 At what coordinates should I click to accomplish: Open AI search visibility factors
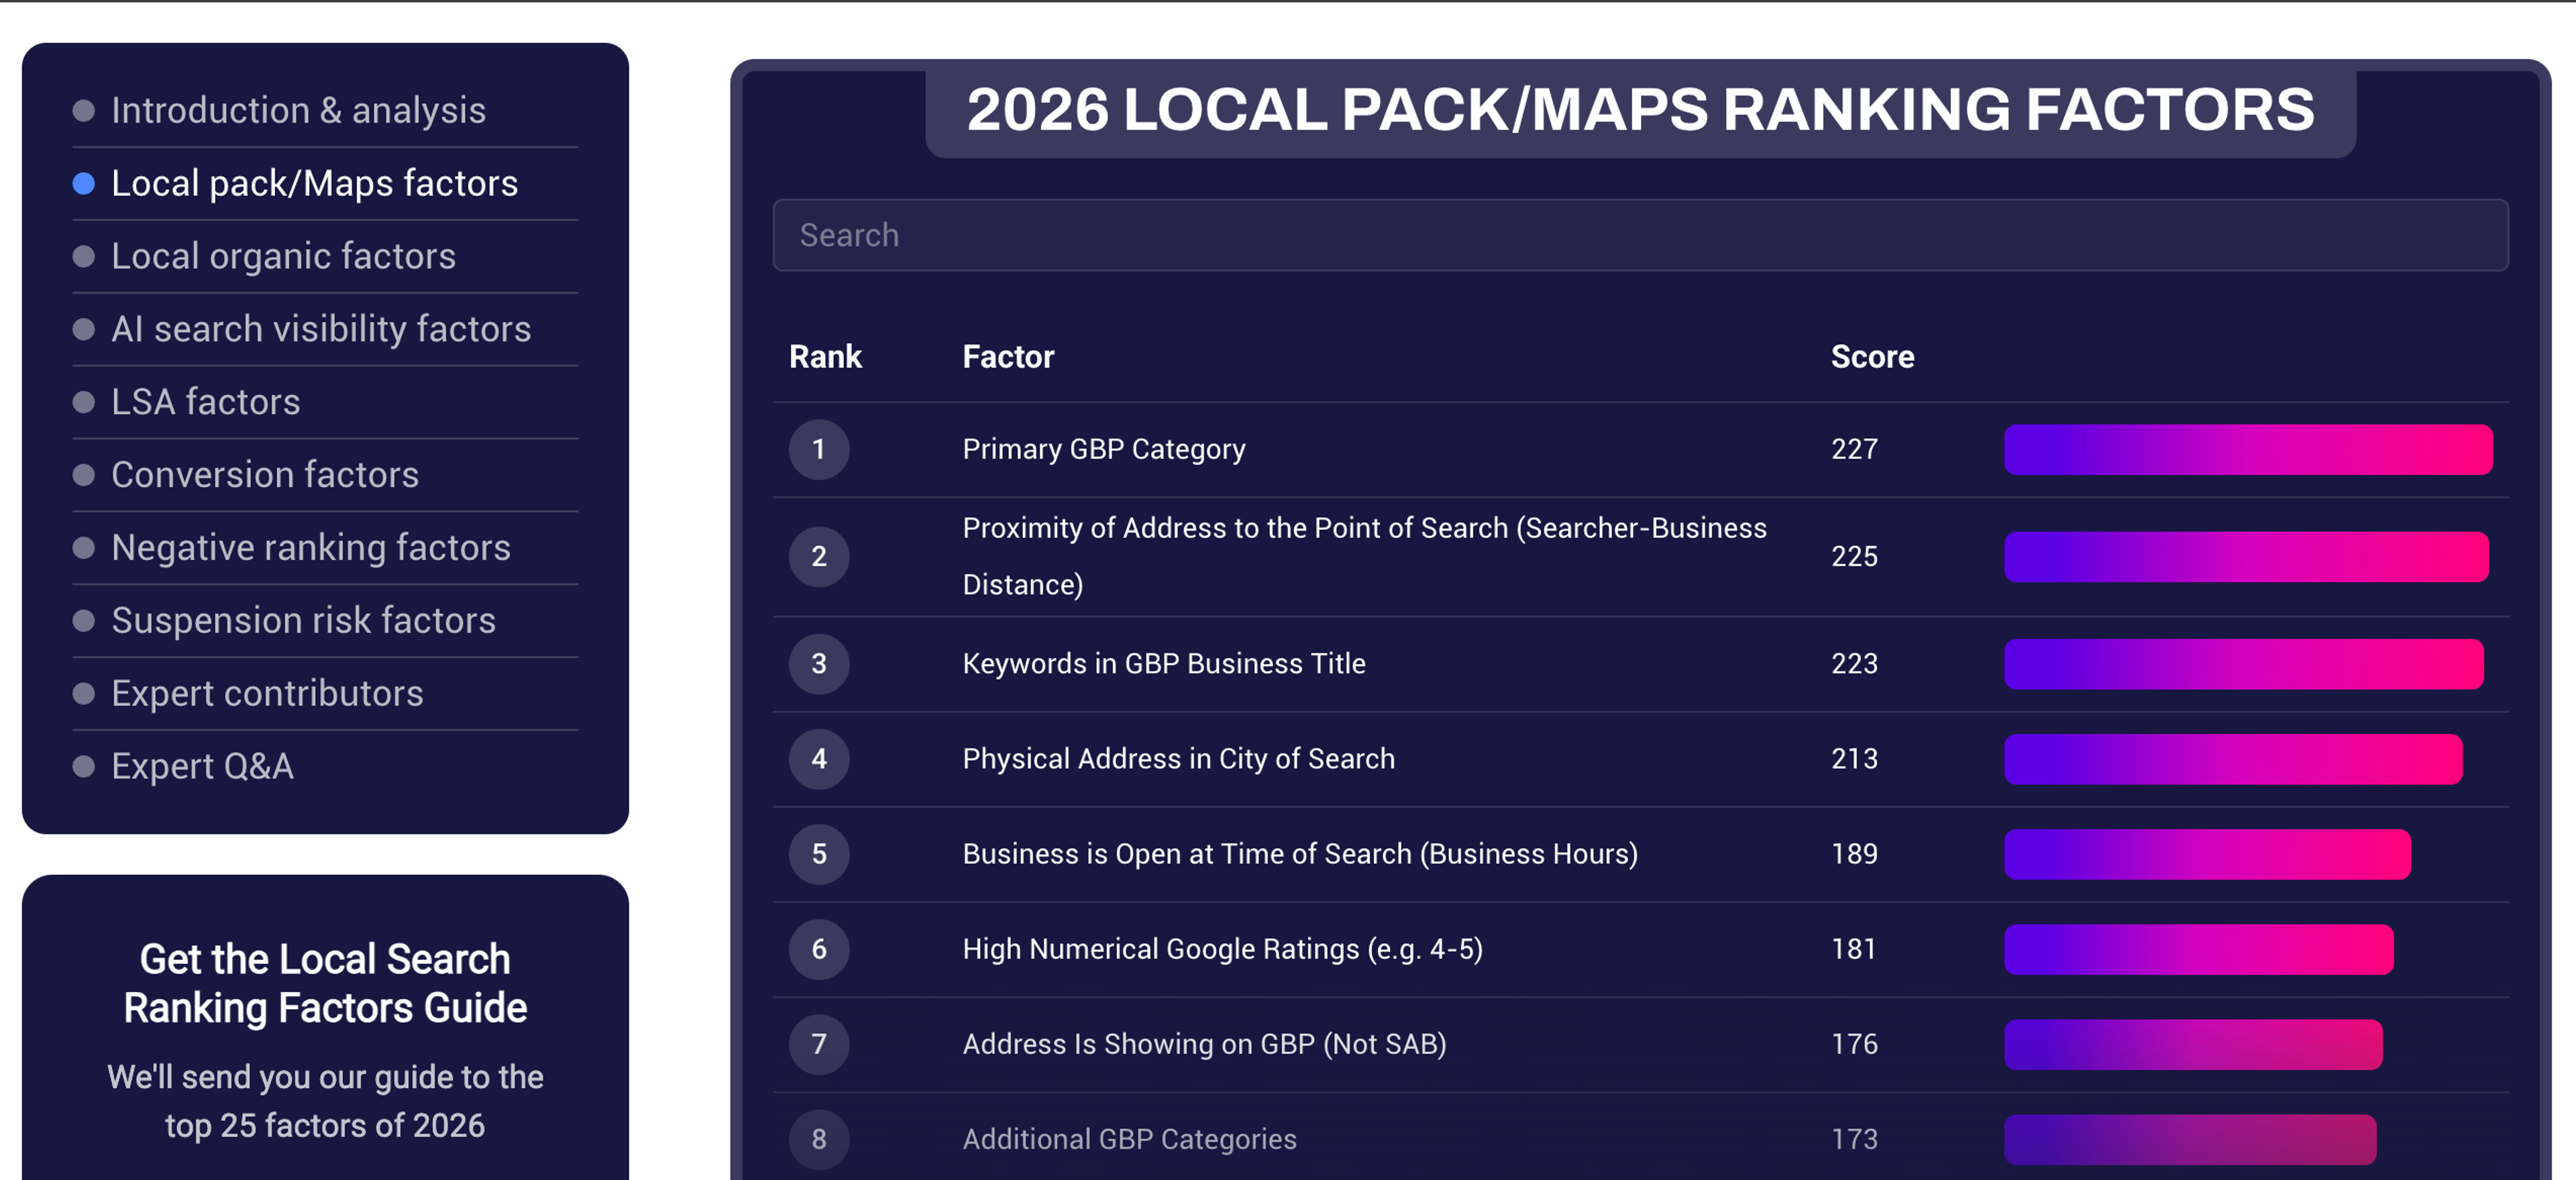click(x=321, y=329)
